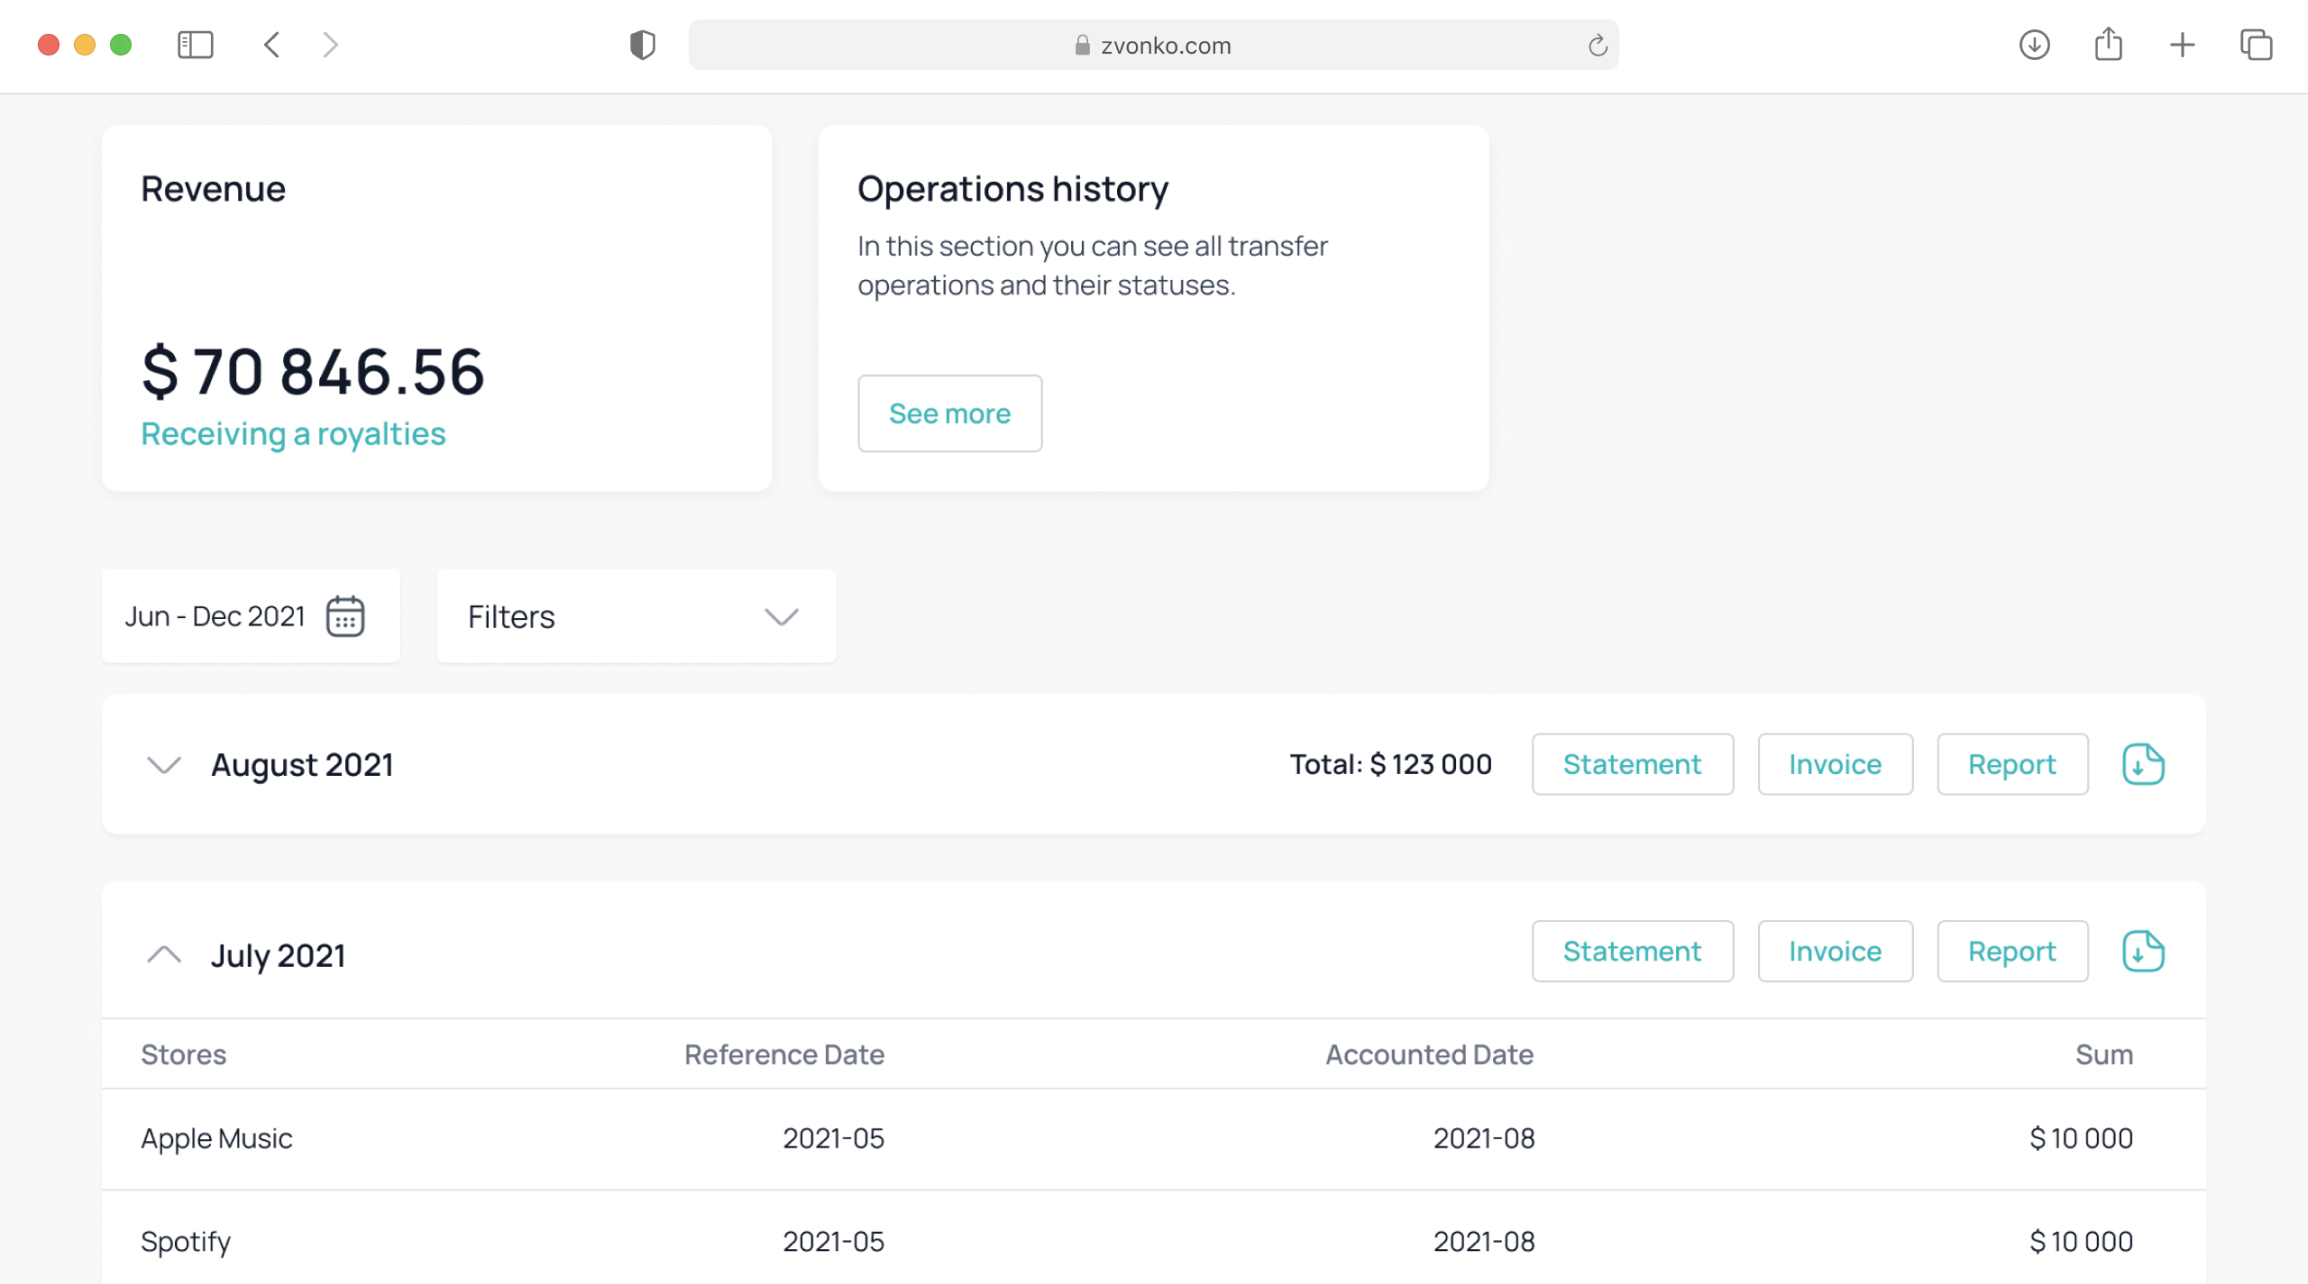Click the zvonko.com address bar
The width and height of the screenshot is (2308, 1284).
click(x=1153, y=45)
